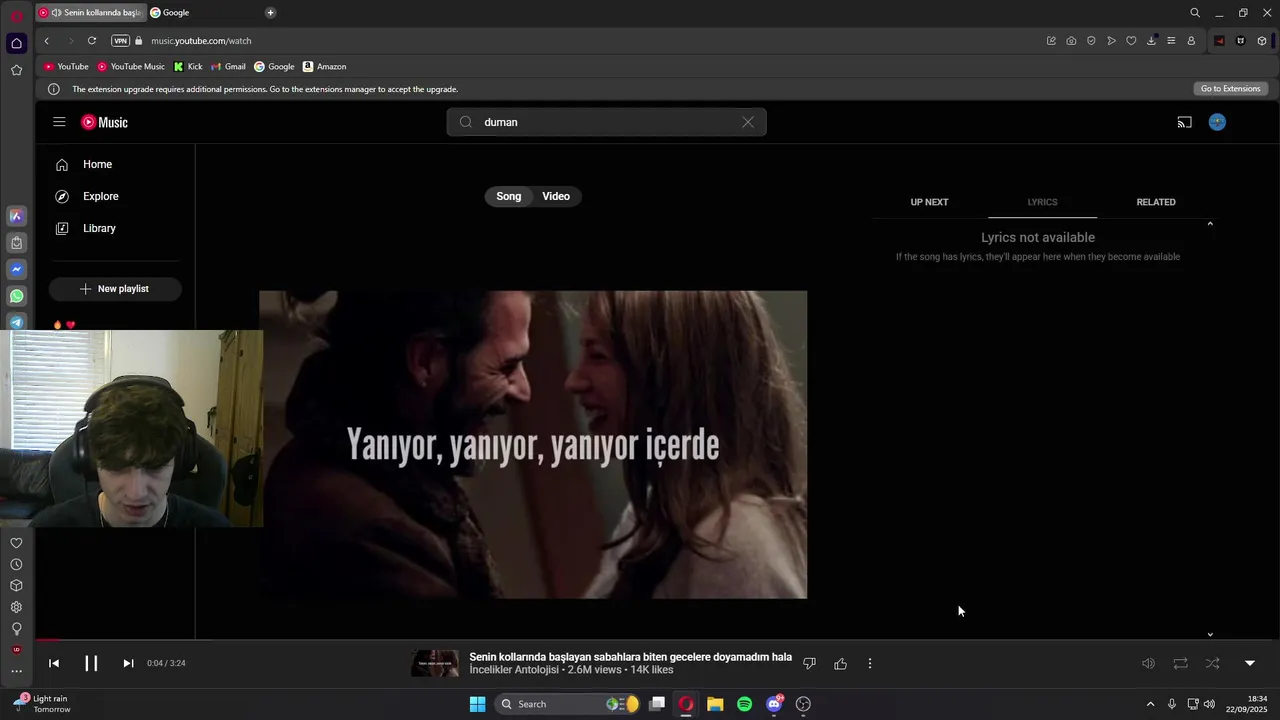Click the YouTube Music logo
Screen dimensions: 1280x720
[x=105, y=122]
